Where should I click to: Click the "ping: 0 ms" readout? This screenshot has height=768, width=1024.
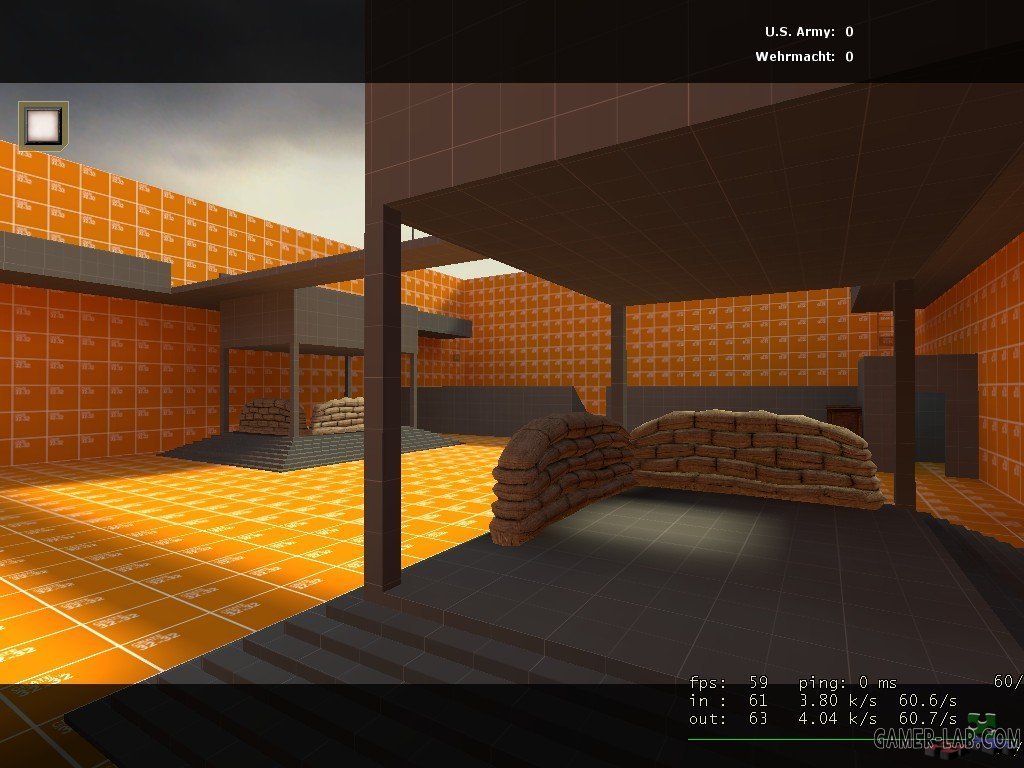[847, 682]
